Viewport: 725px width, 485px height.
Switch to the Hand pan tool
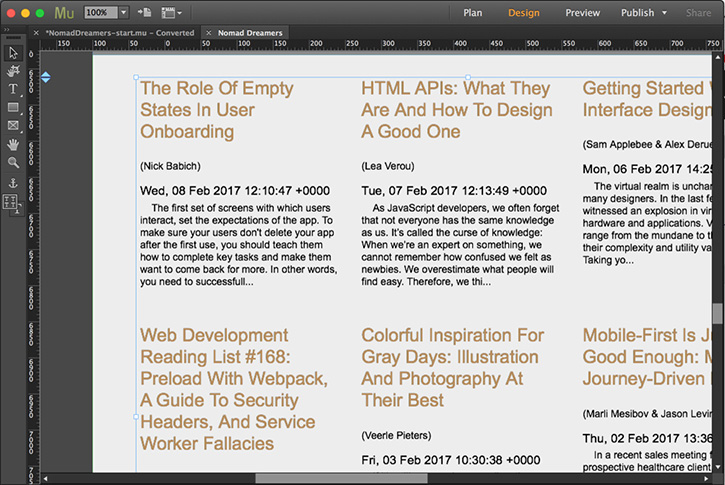click(x=13, y=144)
